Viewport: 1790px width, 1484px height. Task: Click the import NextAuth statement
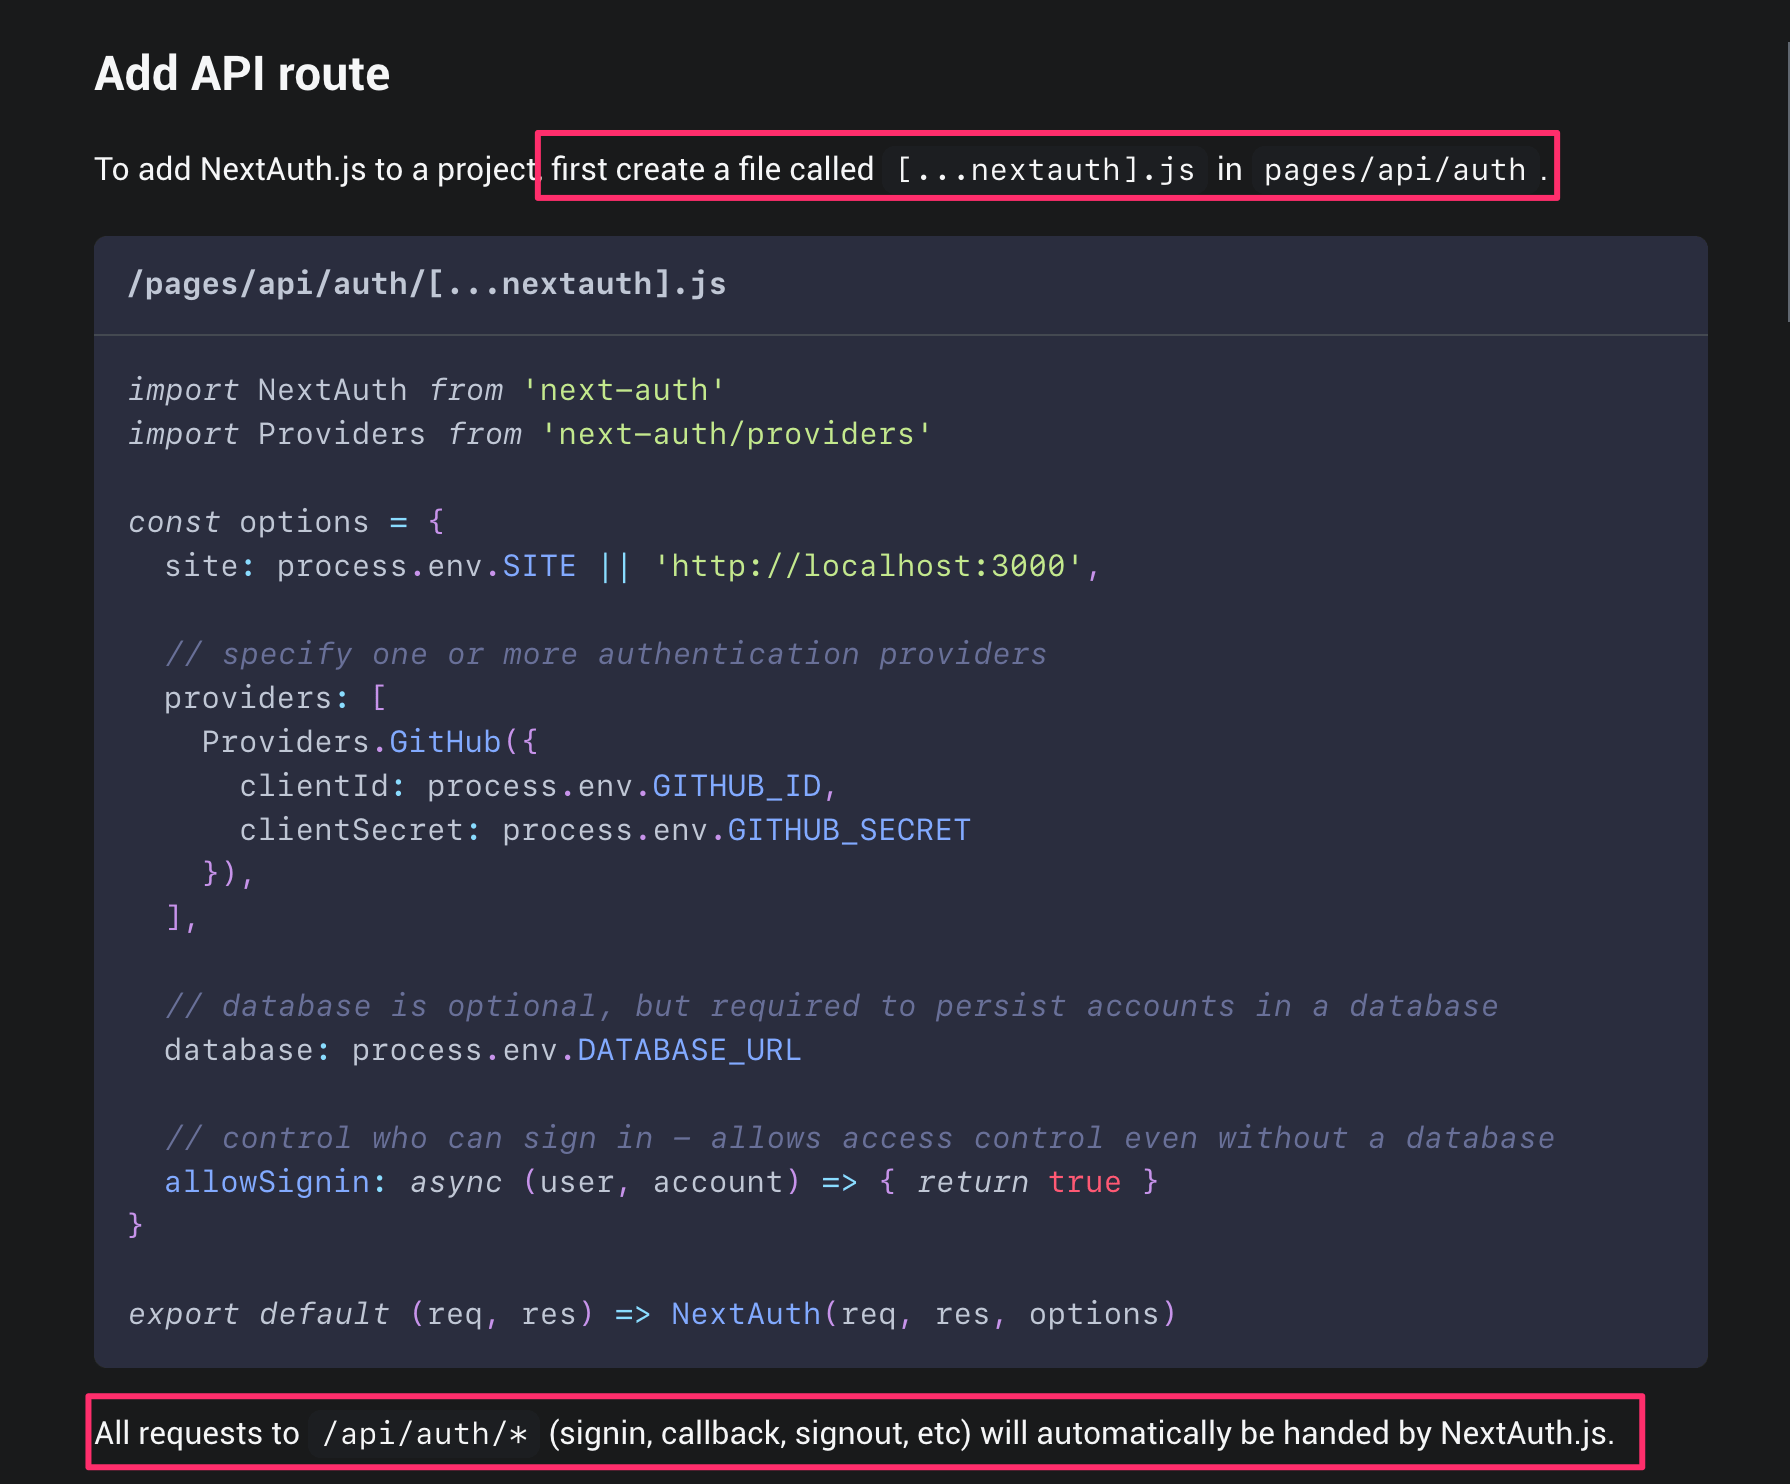(425, 390)
